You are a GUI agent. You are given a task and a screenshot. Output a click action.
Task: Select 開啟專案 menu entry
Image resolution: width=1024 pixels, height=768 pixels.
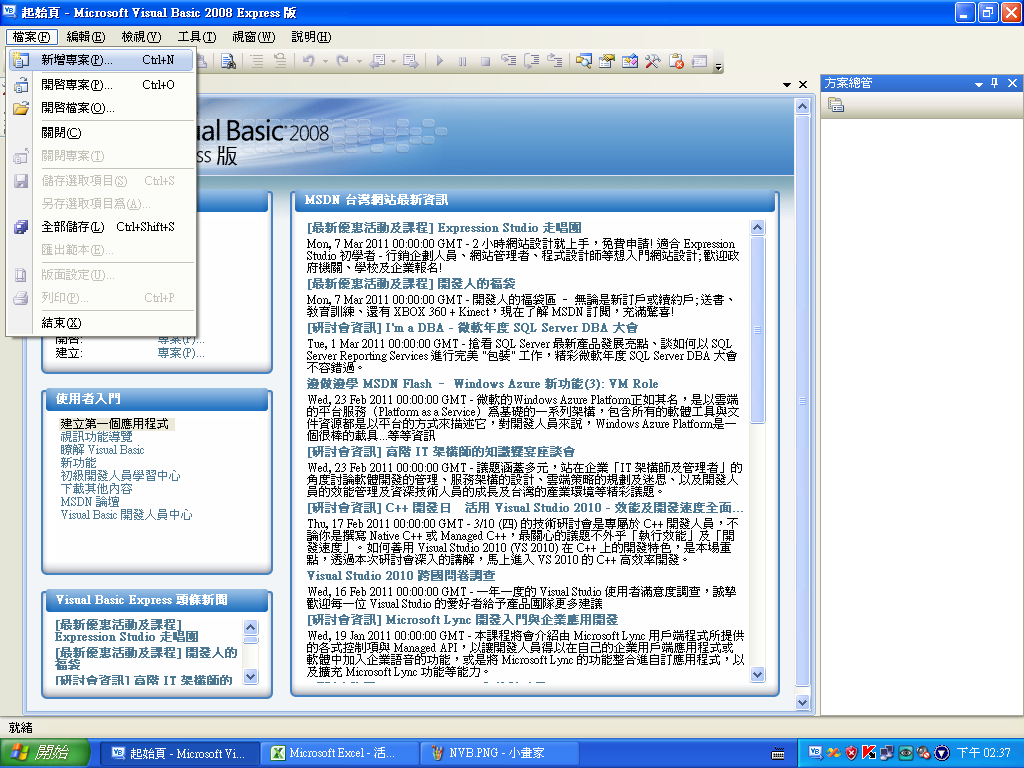click(x=101, y=84)
